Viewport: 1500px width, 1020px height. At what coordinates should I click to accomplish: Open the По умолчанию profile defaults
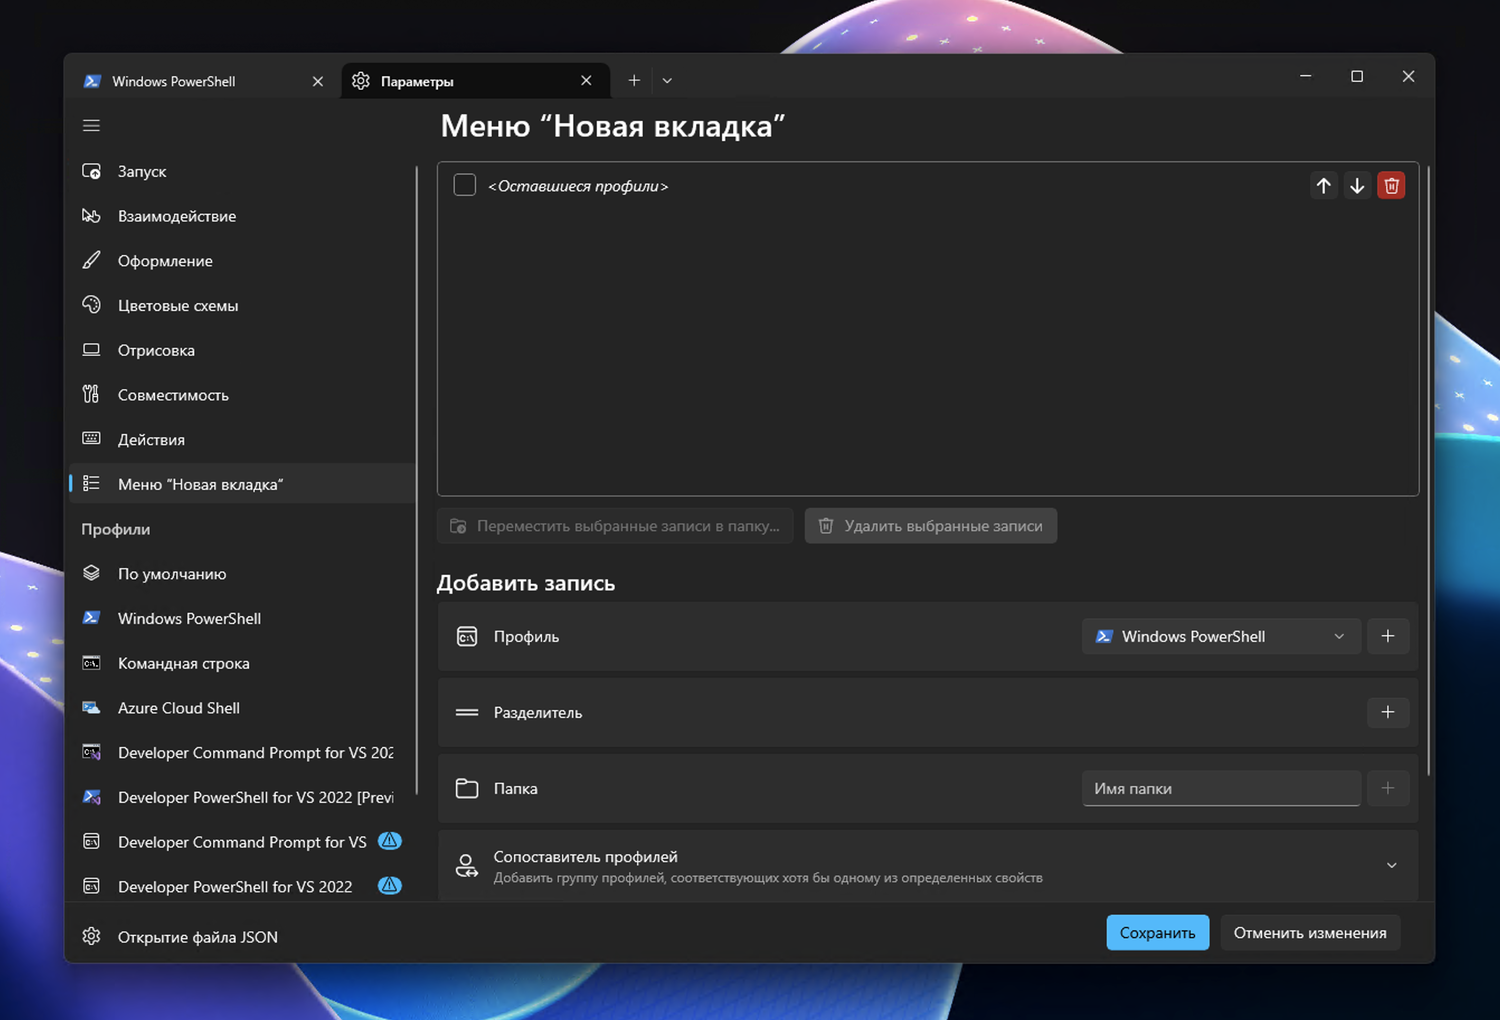click(x=242, y=574)
